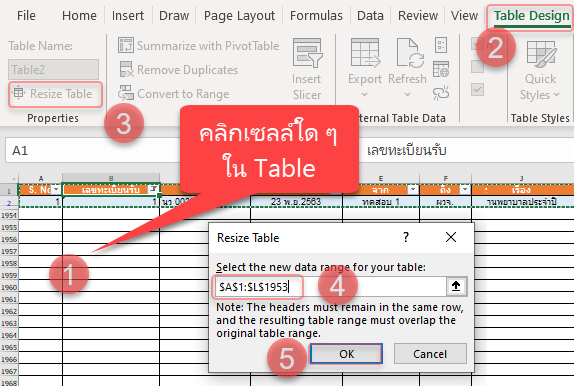Click the table Properties icon in External Table Data
This screenshot has width=574, height=386.
441,45
